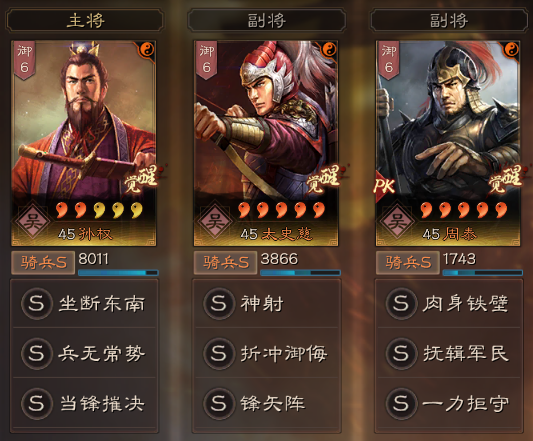Open the 周泰 general card portrait

(448, 143)
